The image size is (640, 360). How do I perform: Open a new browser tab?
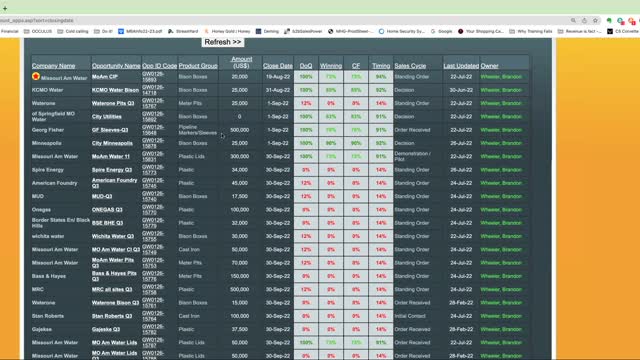5,8
